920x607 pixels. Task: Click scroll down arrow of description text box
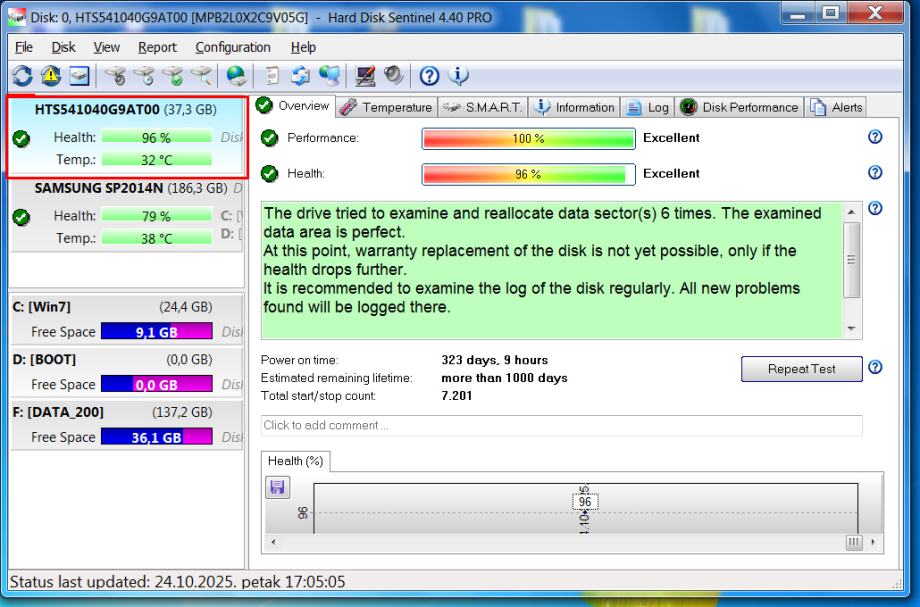coord(851,329)
